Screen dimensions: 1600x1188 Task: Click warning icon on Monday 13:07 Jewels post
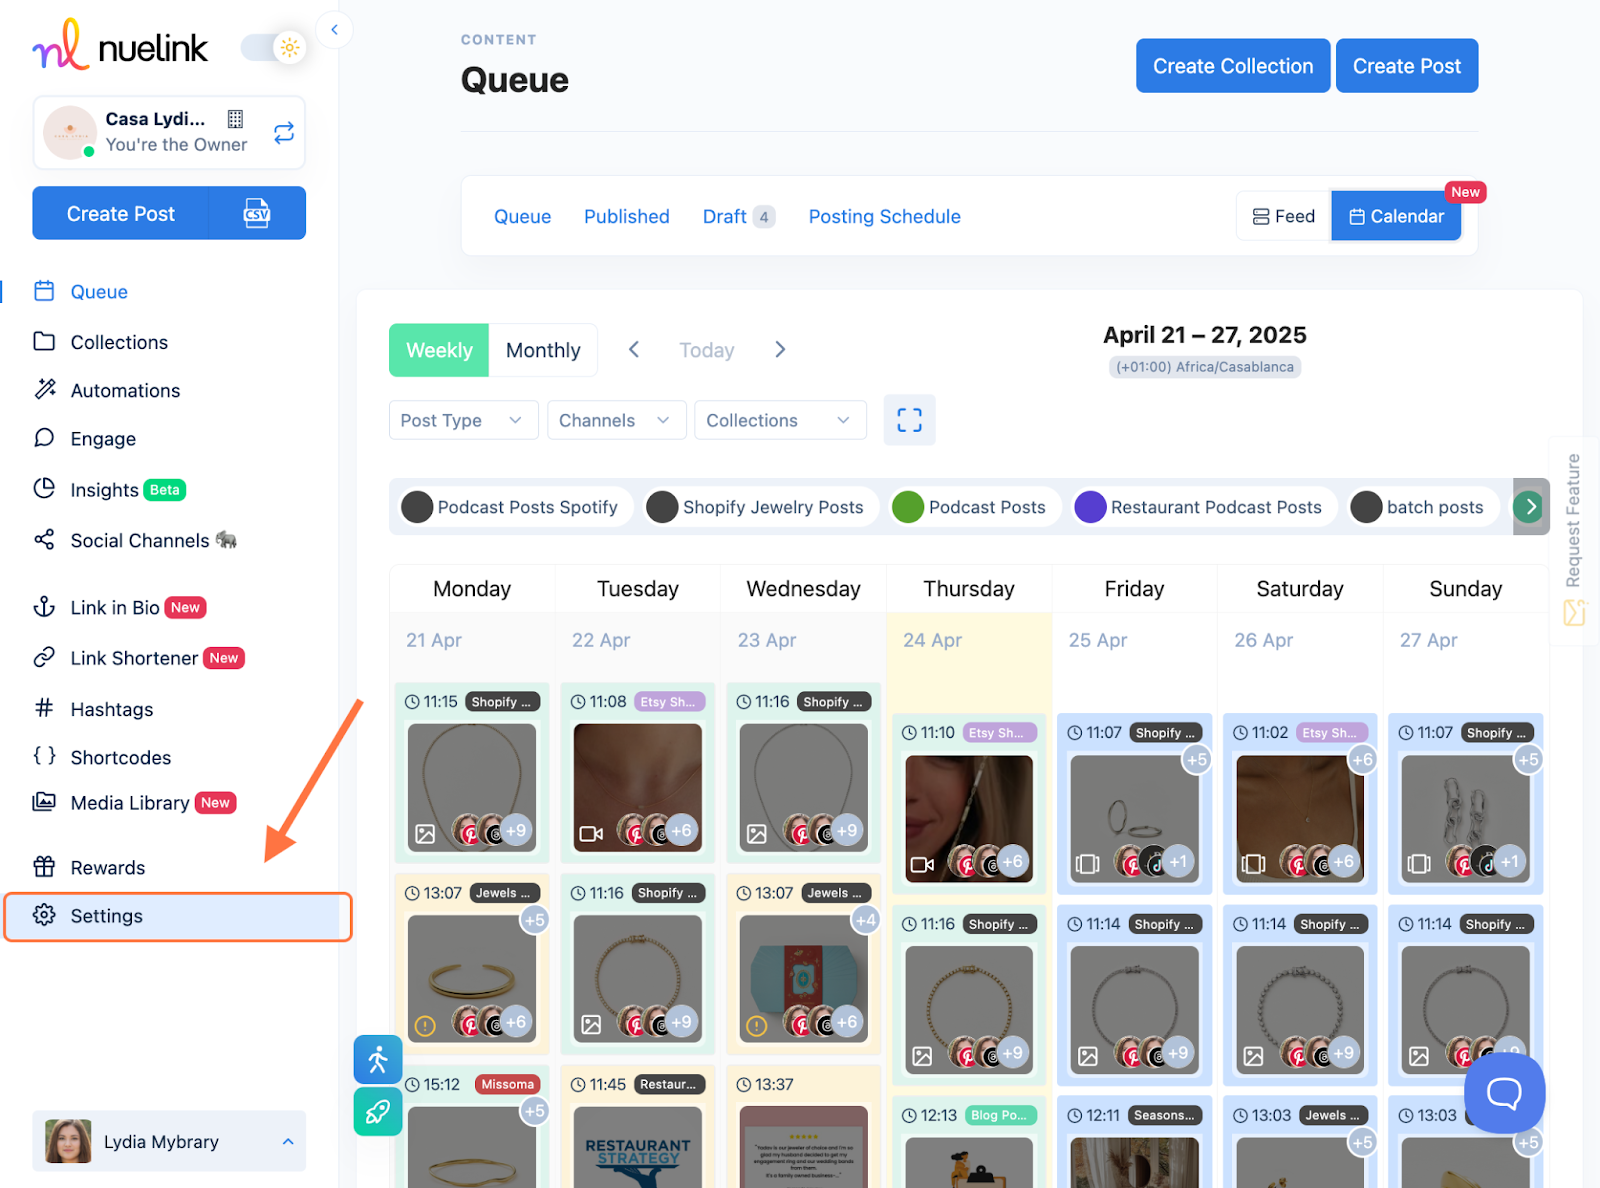click(x=425, y=1024)
